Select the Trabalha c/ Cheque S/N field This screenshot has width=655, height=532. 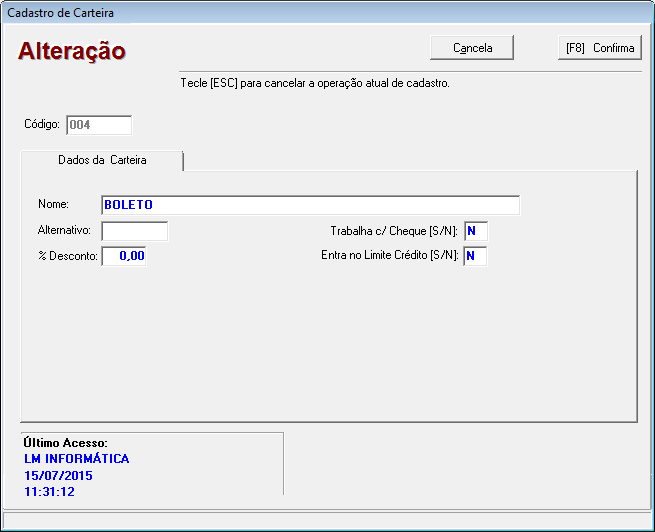tap(475, 231)
